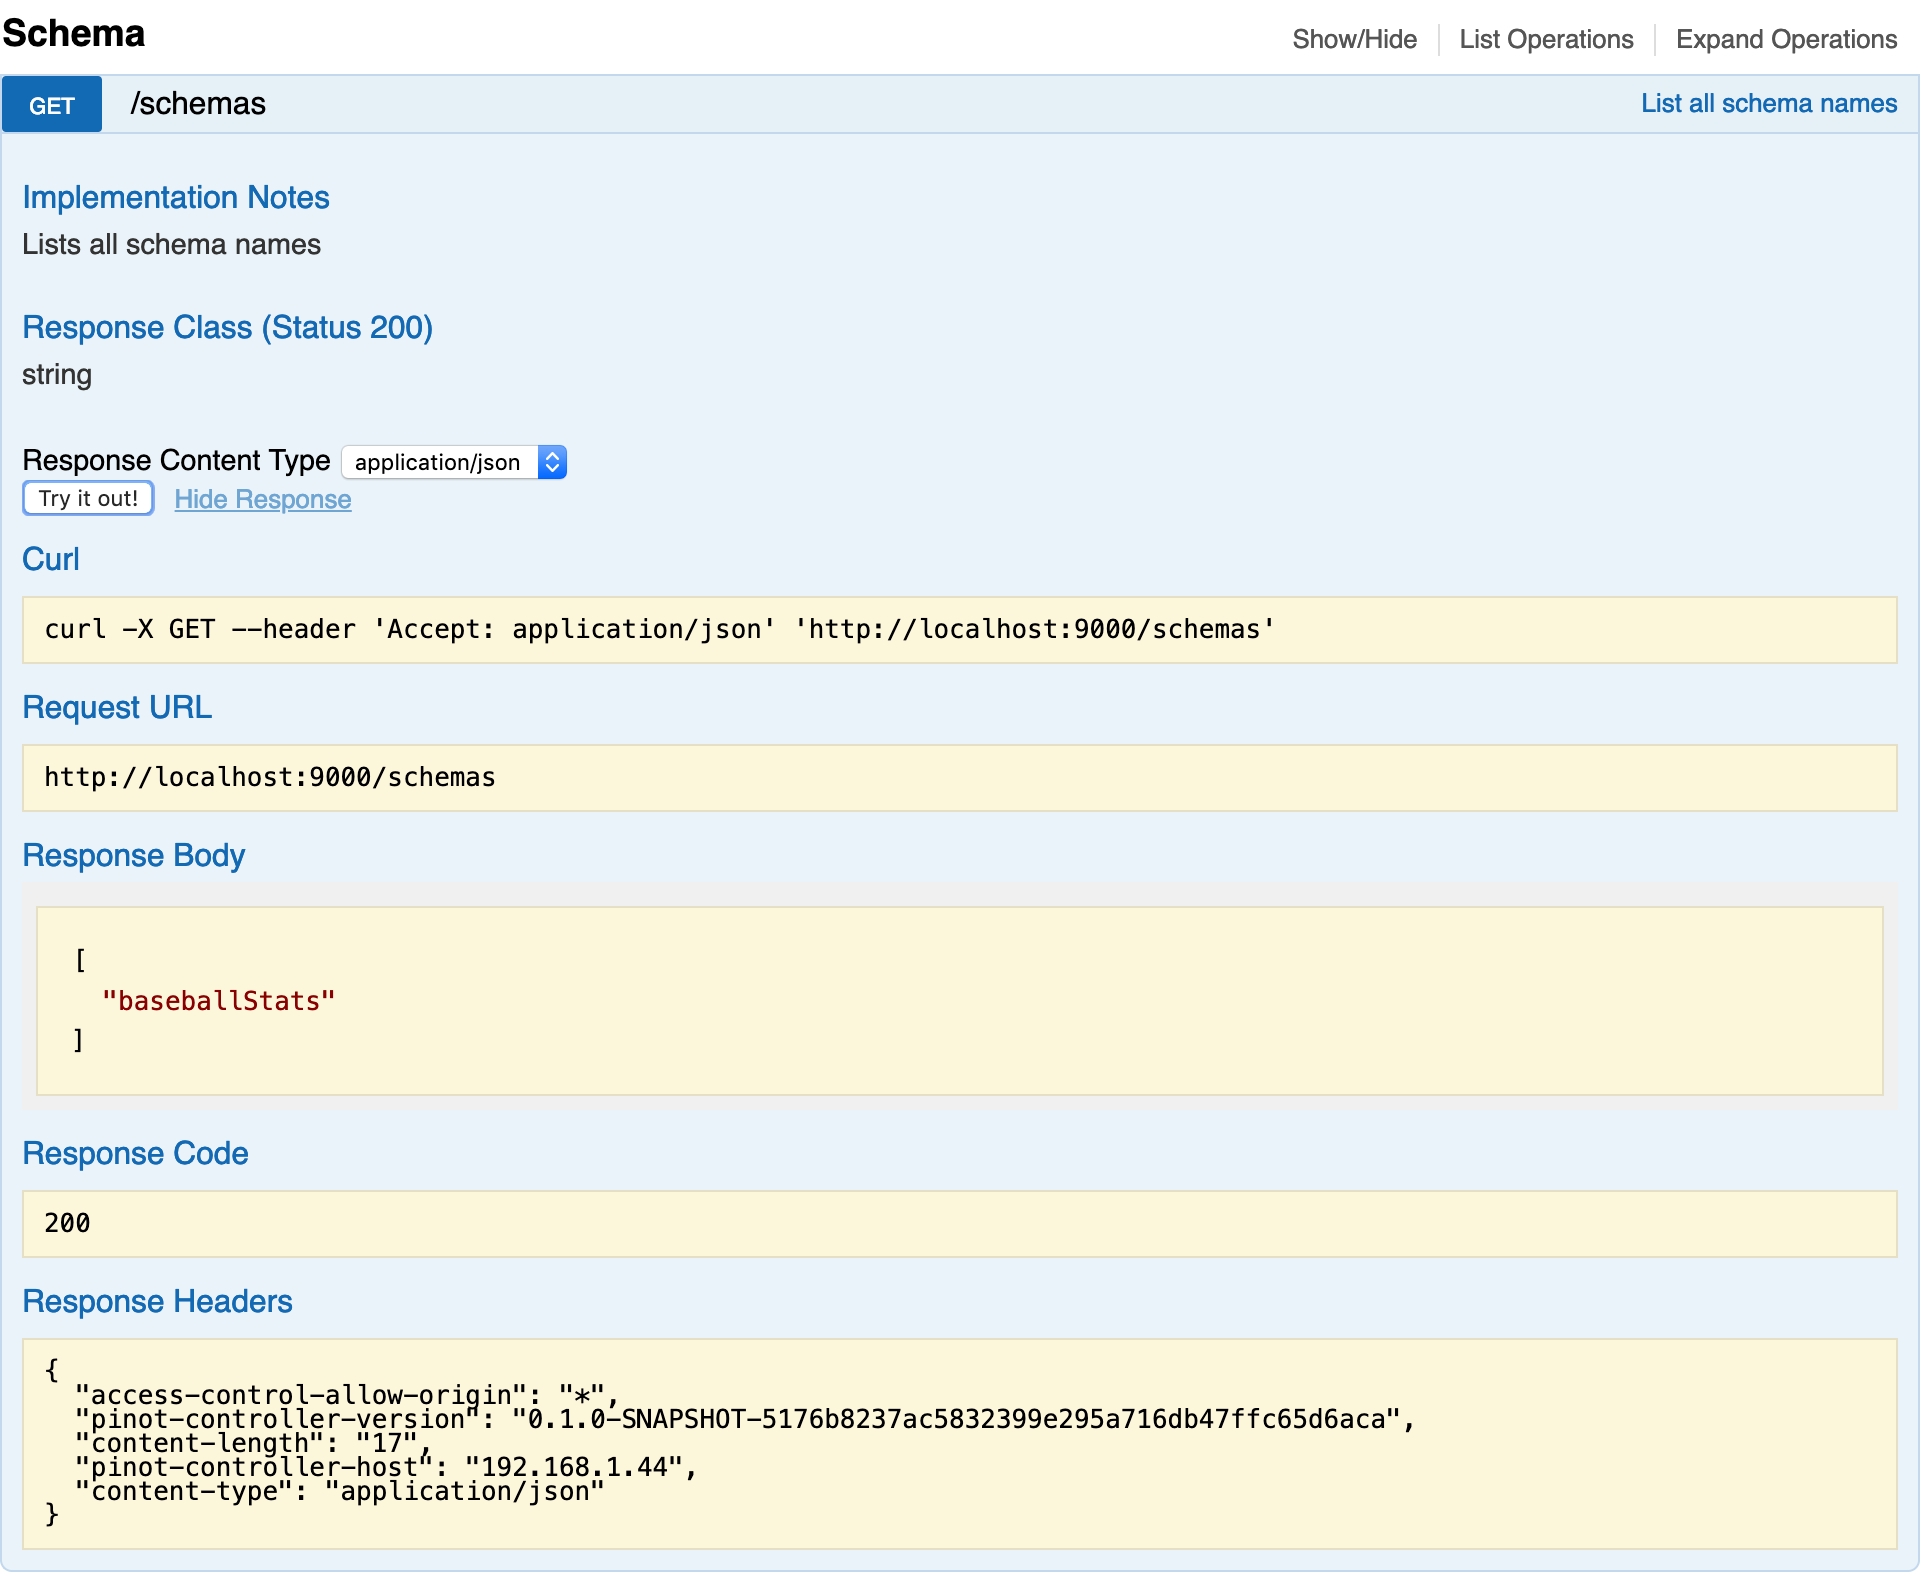Click Response Class (Status 200) heading
The width and height of the screenshot is (1924, 1576).
click(227, 327)
